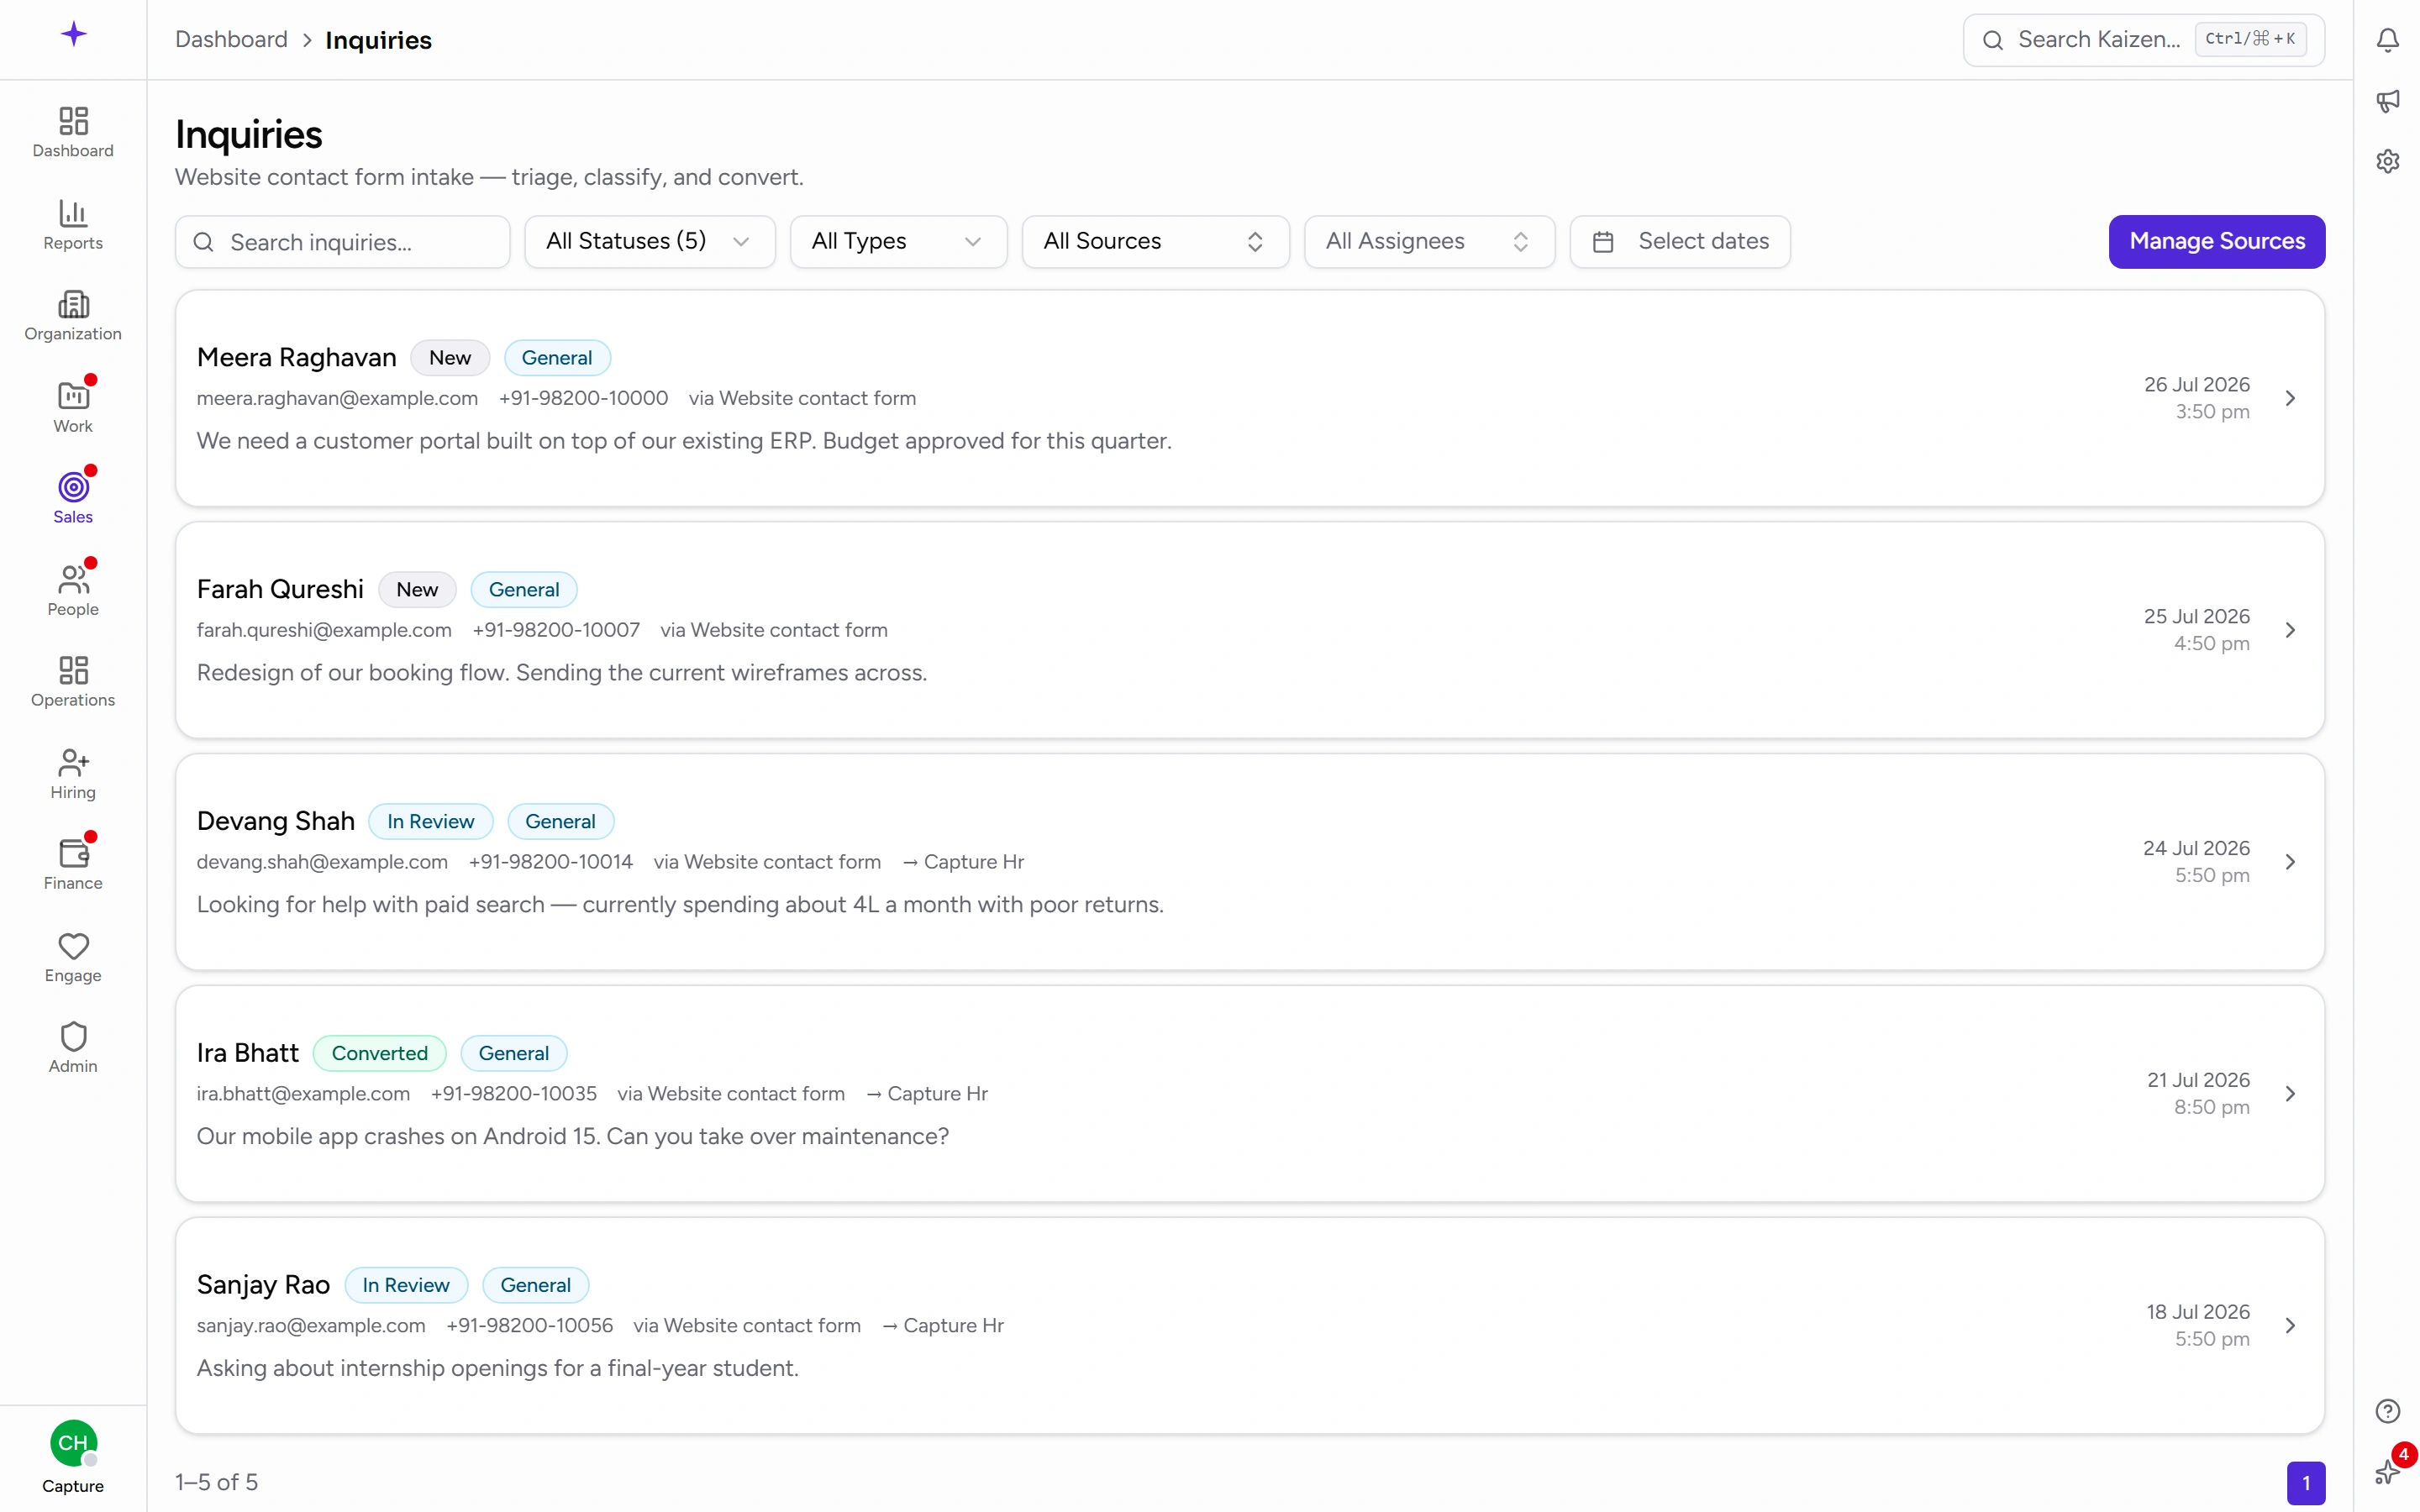Viewport: 2420px width, 1512px height.
Task: Open Sanjay Rao inquiry via chevron
Action: point(2290,1326)
